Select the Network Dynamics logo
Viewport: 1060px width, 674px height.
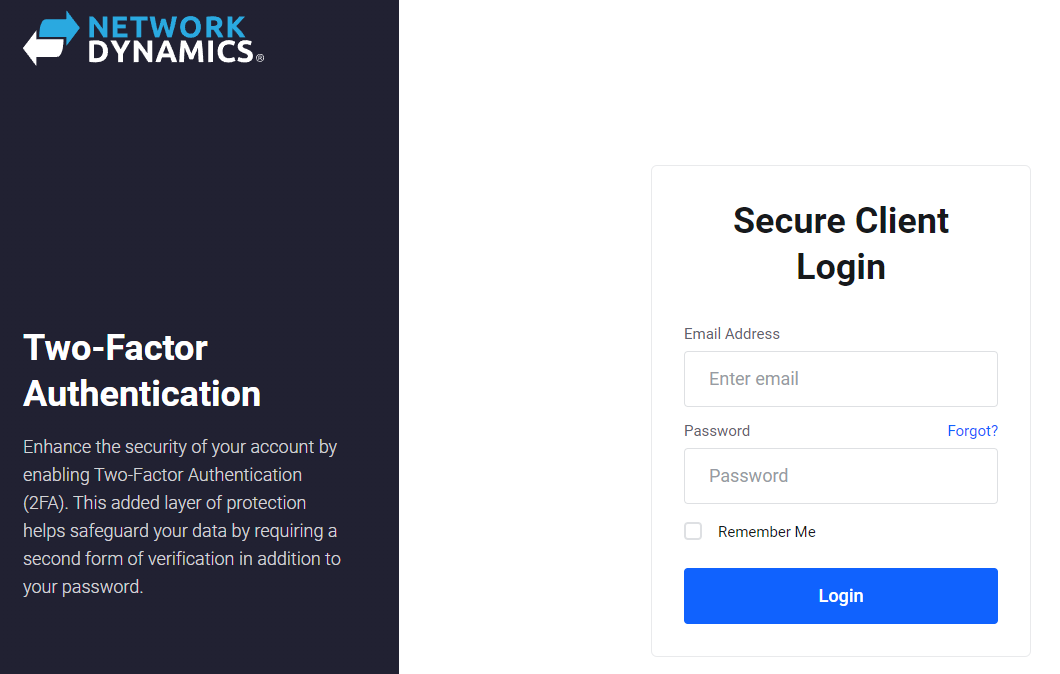(x=140, y=38)
